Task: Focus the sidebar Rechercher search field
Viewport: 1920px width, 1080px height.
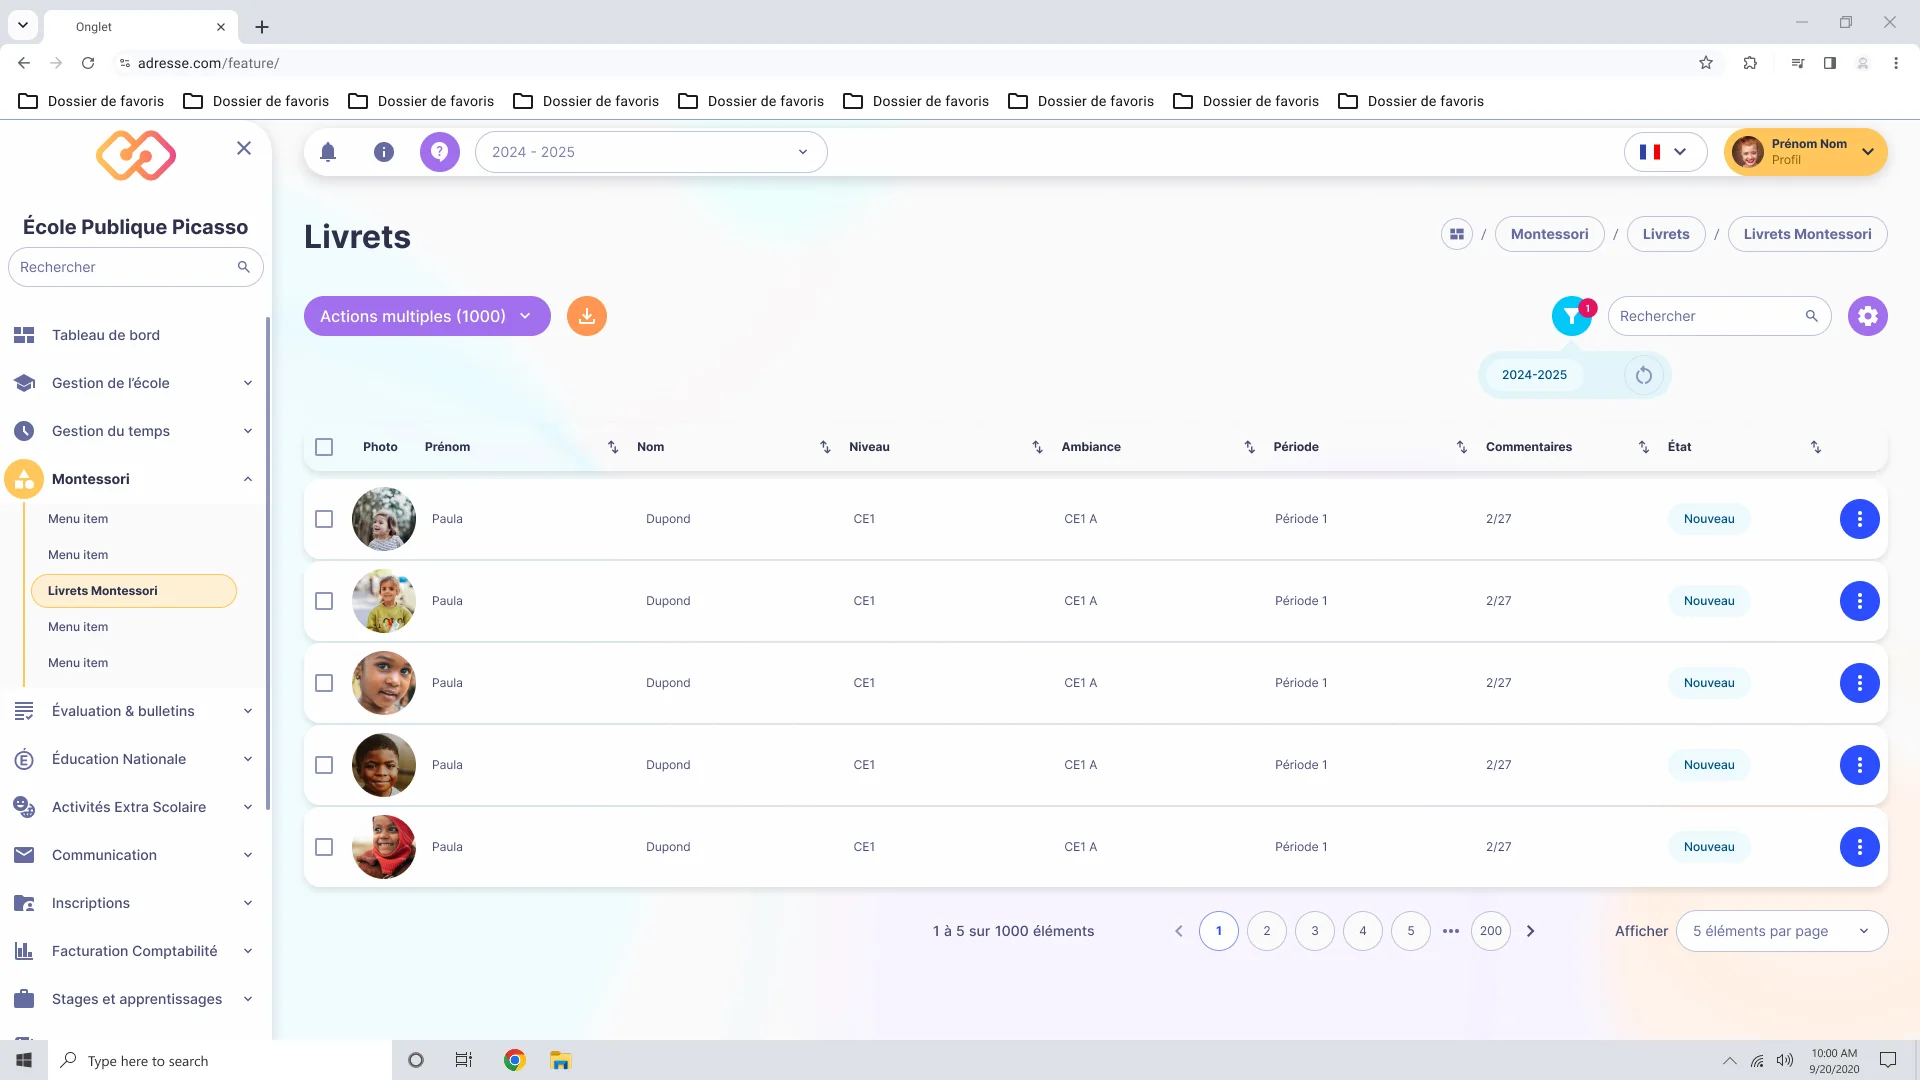Action: pos(136,267)
